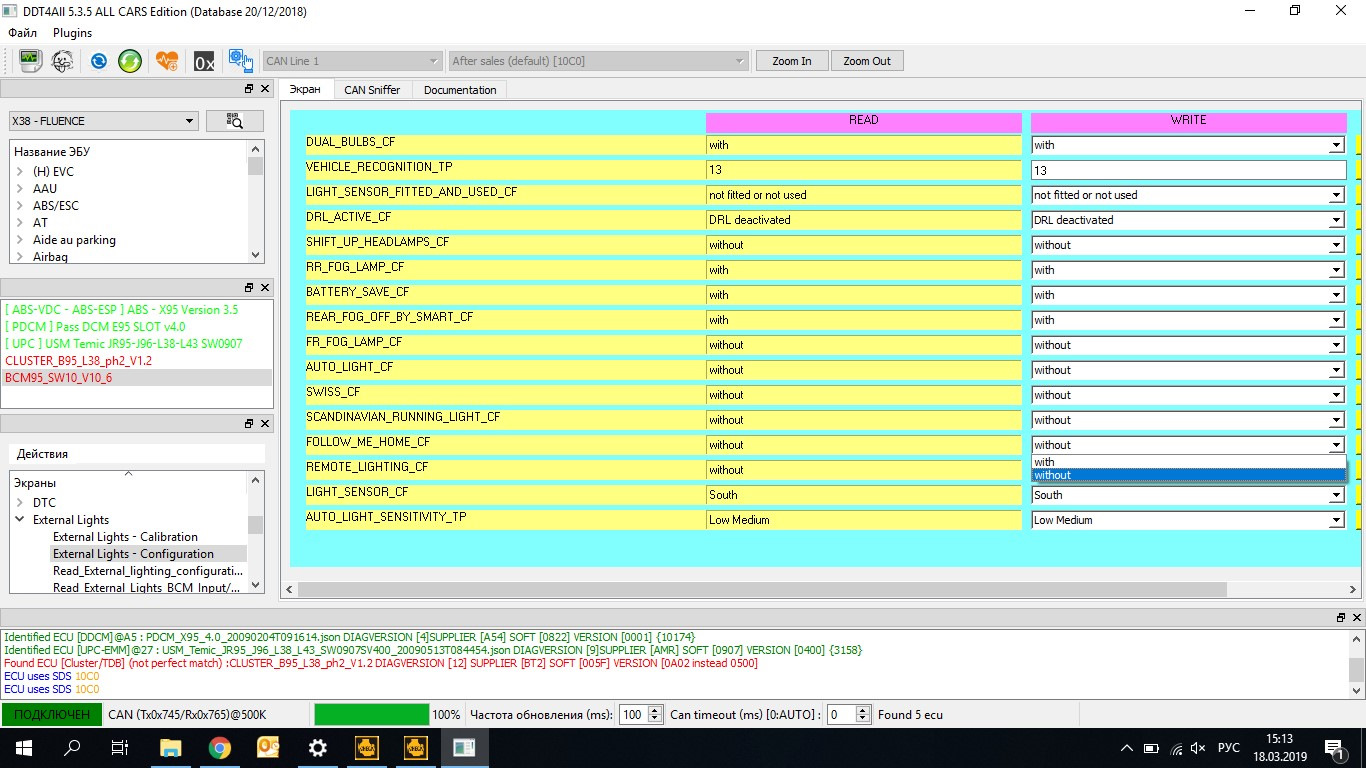Click the blue auto-refresh toolbar icon

[x=99, y=61]
